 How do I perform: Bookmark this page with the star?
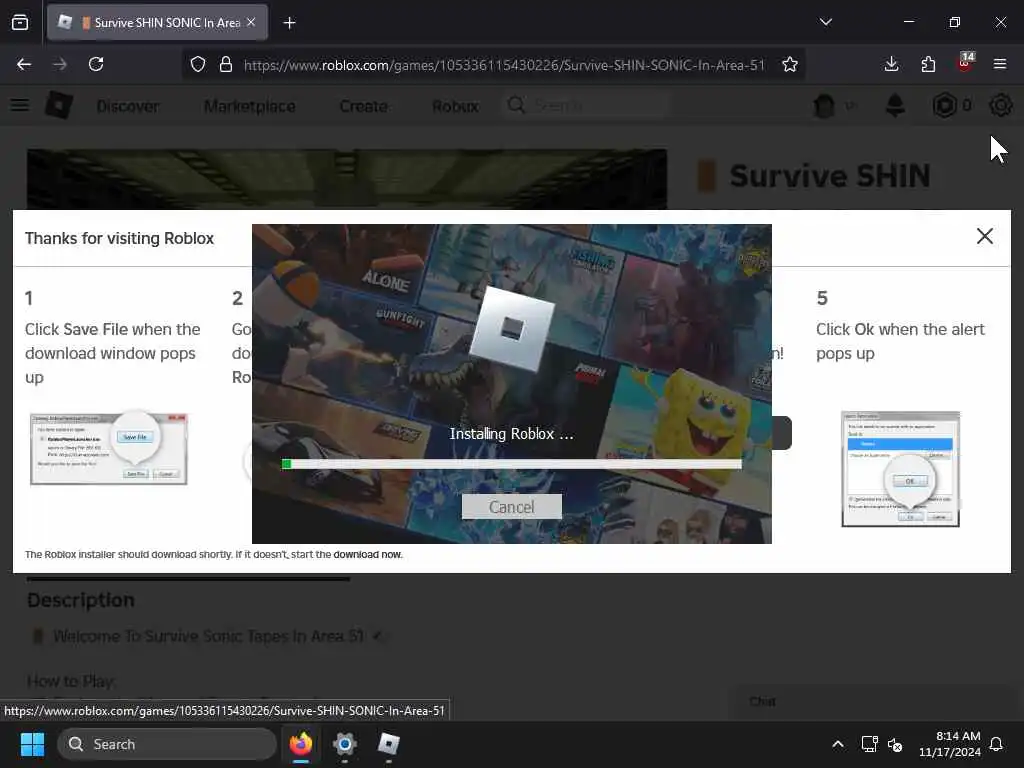point(790,65)
